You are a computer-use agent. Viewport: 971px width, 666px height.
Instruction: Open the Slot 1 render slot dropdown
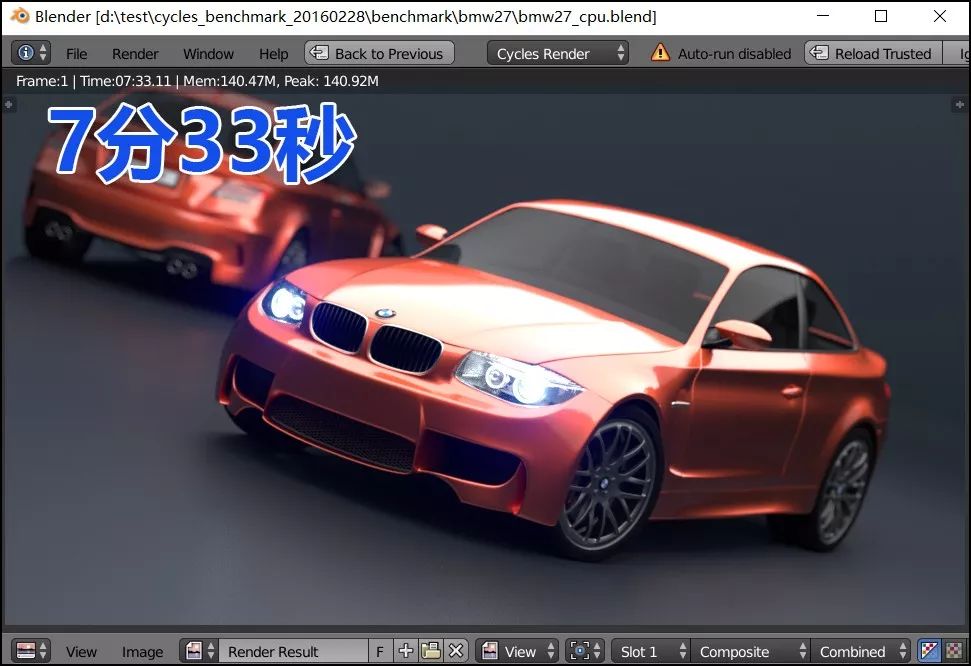pyautogui.click(x=648, y=651)
